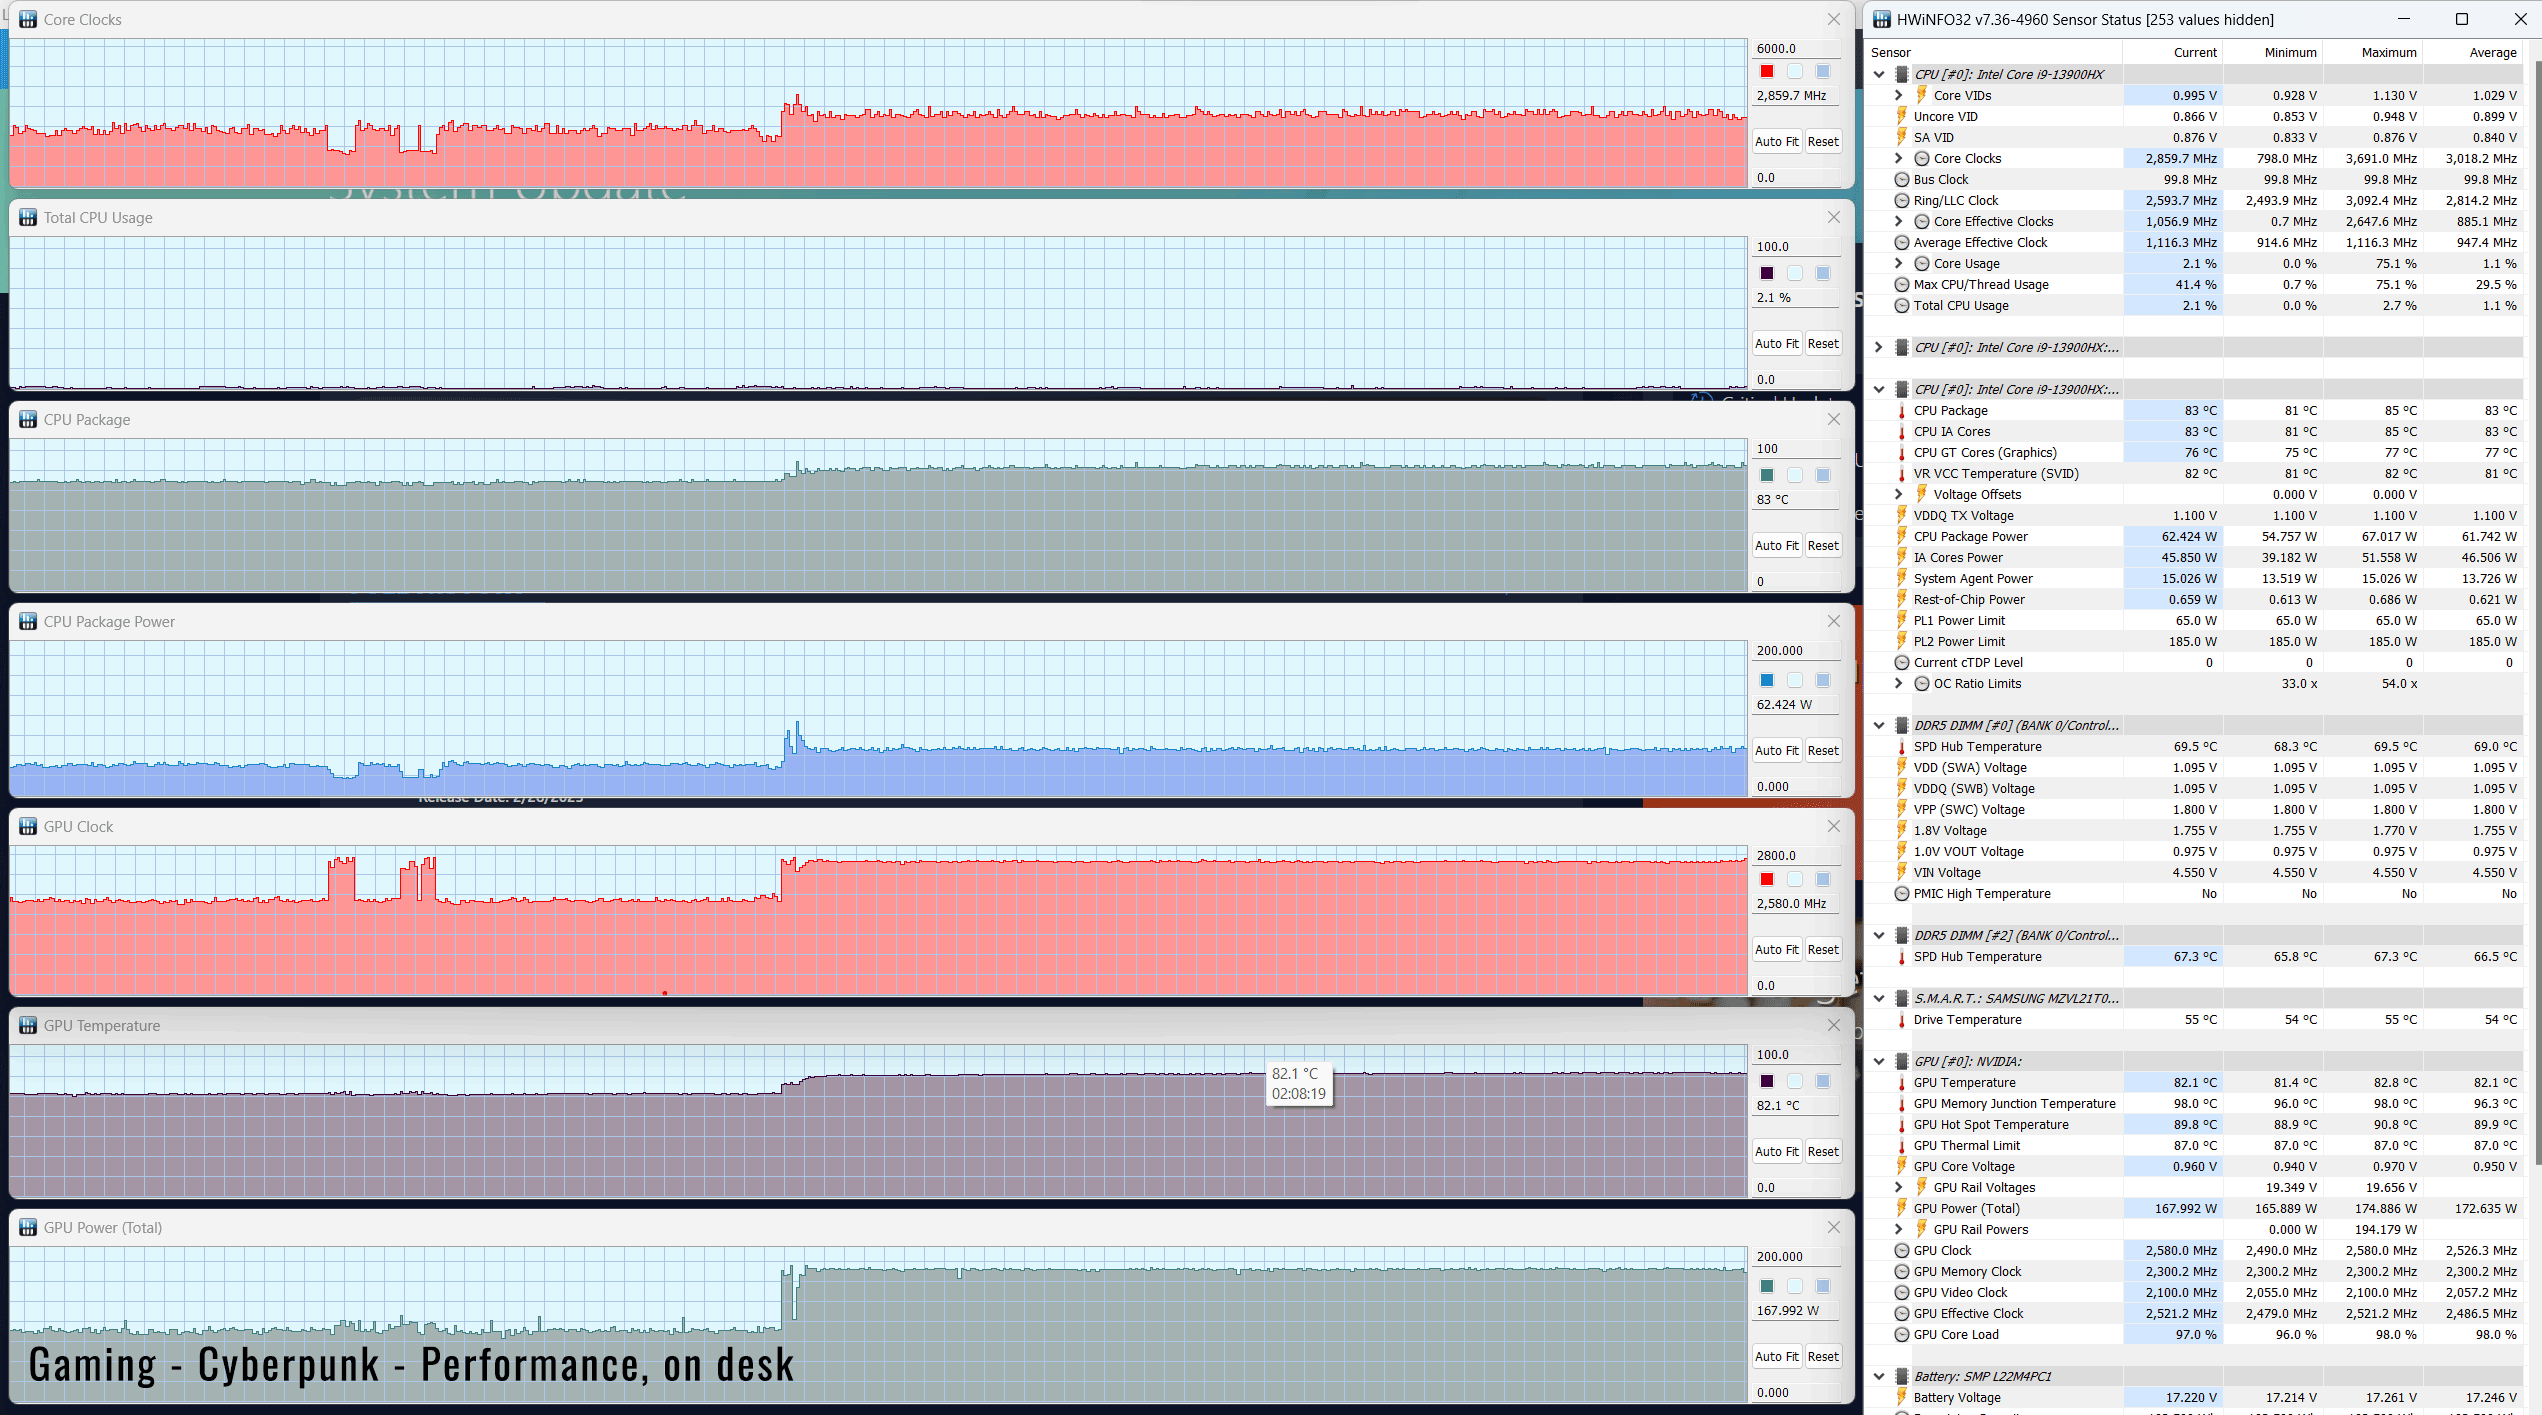This screenshot has height=1415, width=2542.
Task: Click the HWiNFO icon in Sensor Status title bar
Action: pyautogui.click(x=1882, y=19)
